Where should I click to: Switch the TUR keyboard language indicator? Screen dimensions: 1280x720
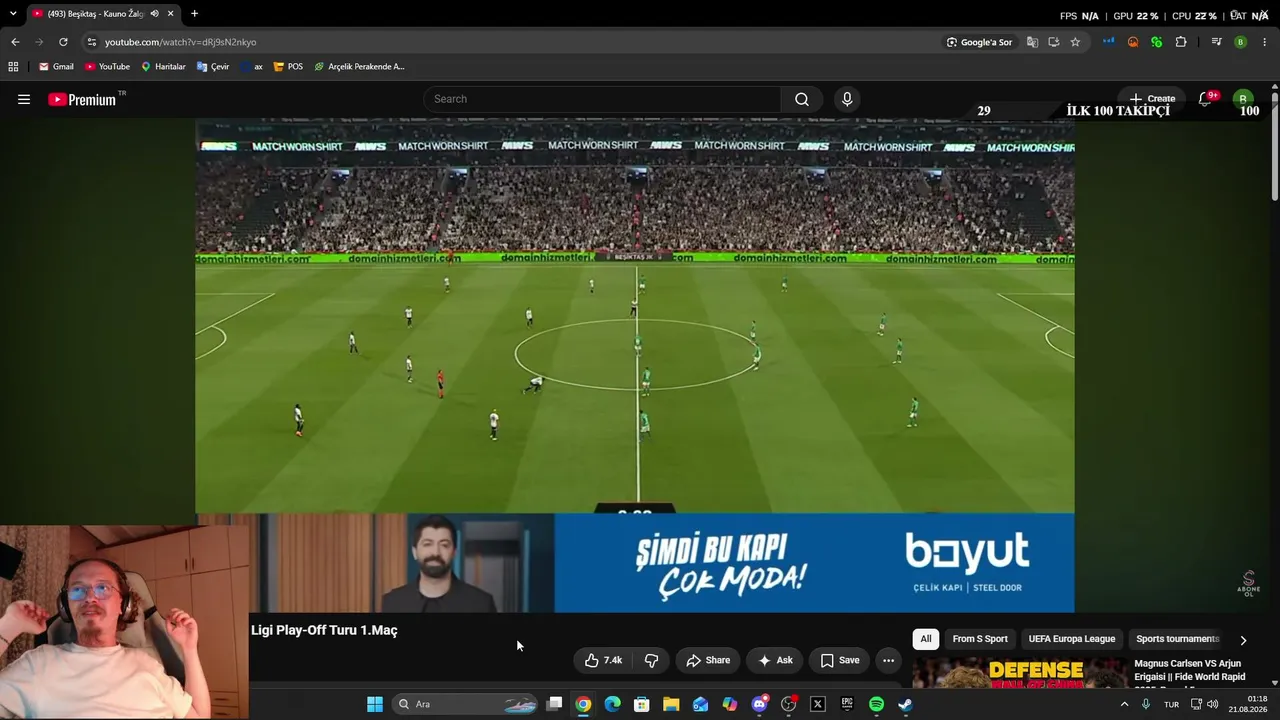(1171, 704)
